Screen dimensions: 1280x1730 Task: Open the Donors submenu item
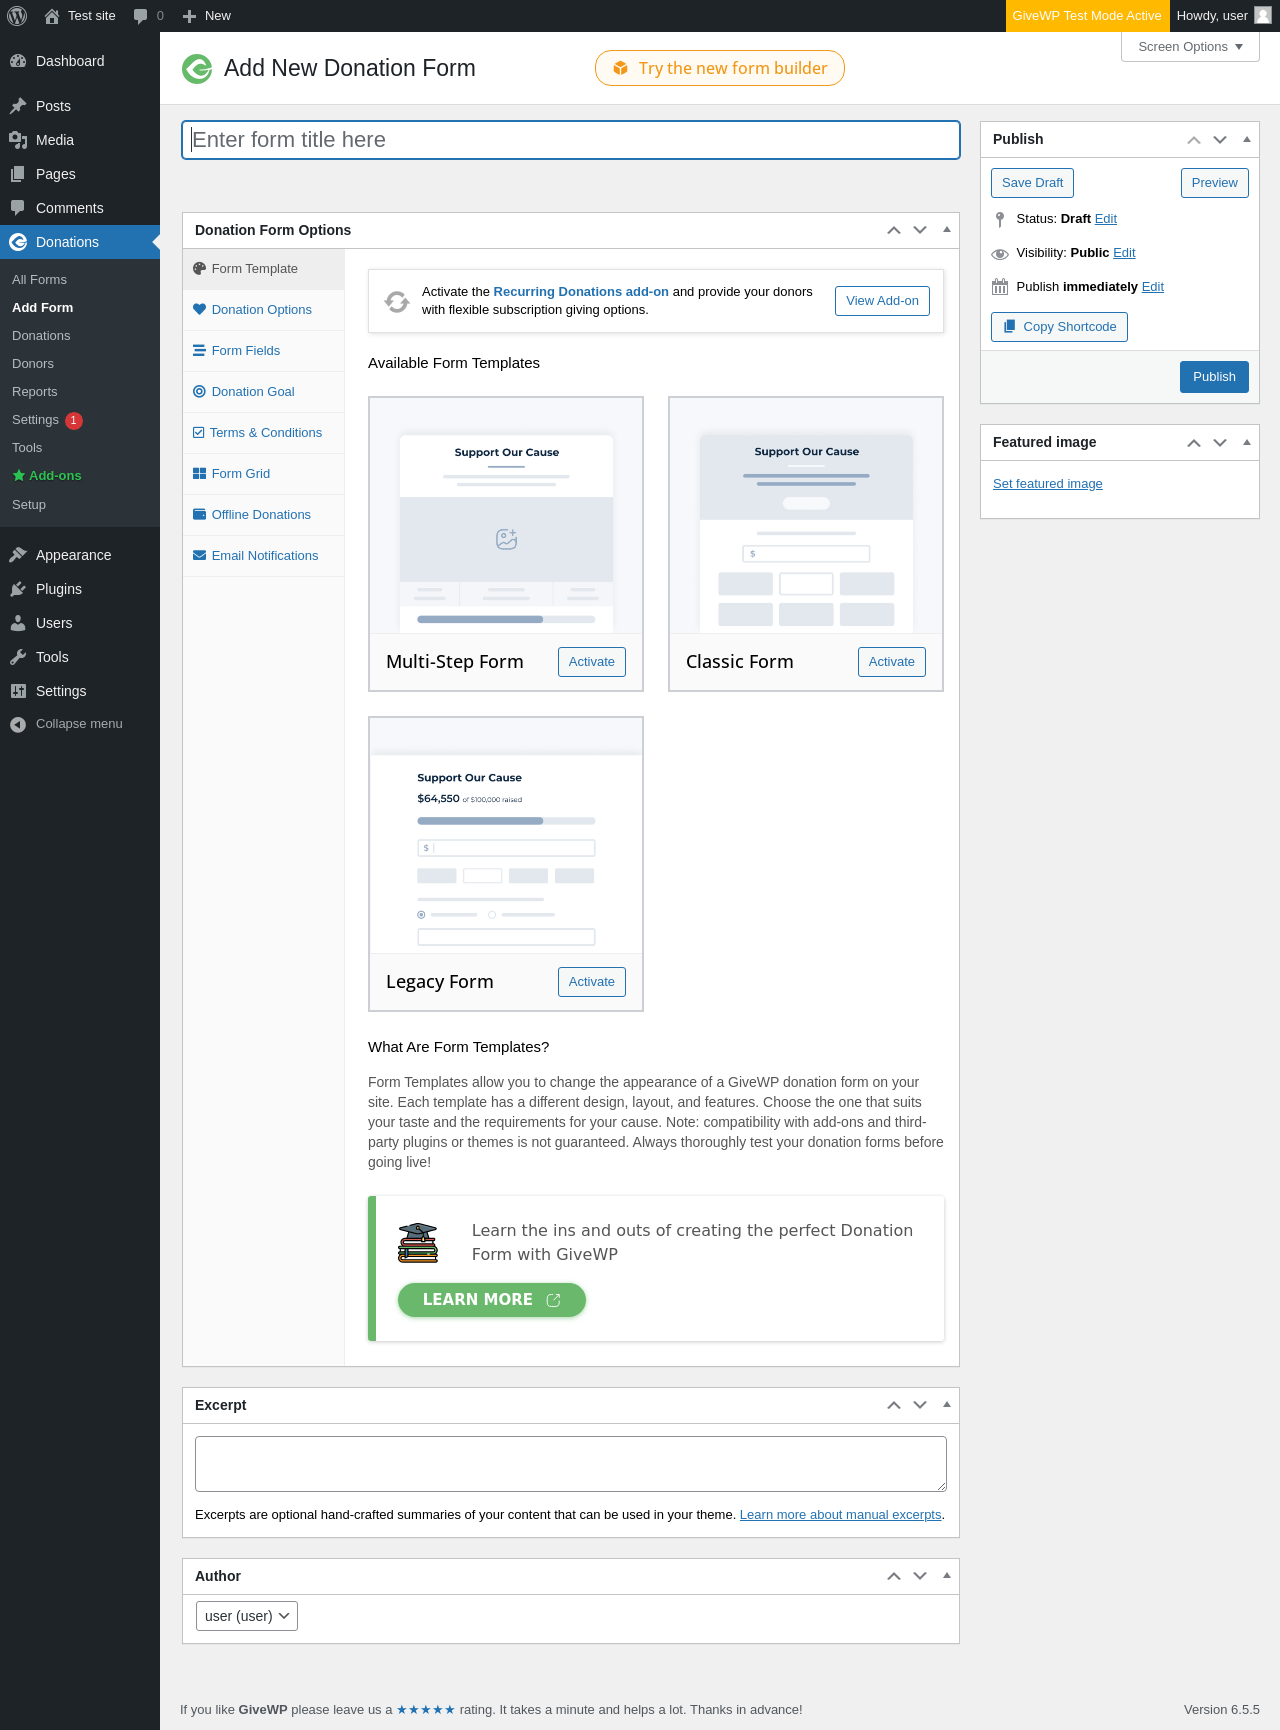(33, 364)
